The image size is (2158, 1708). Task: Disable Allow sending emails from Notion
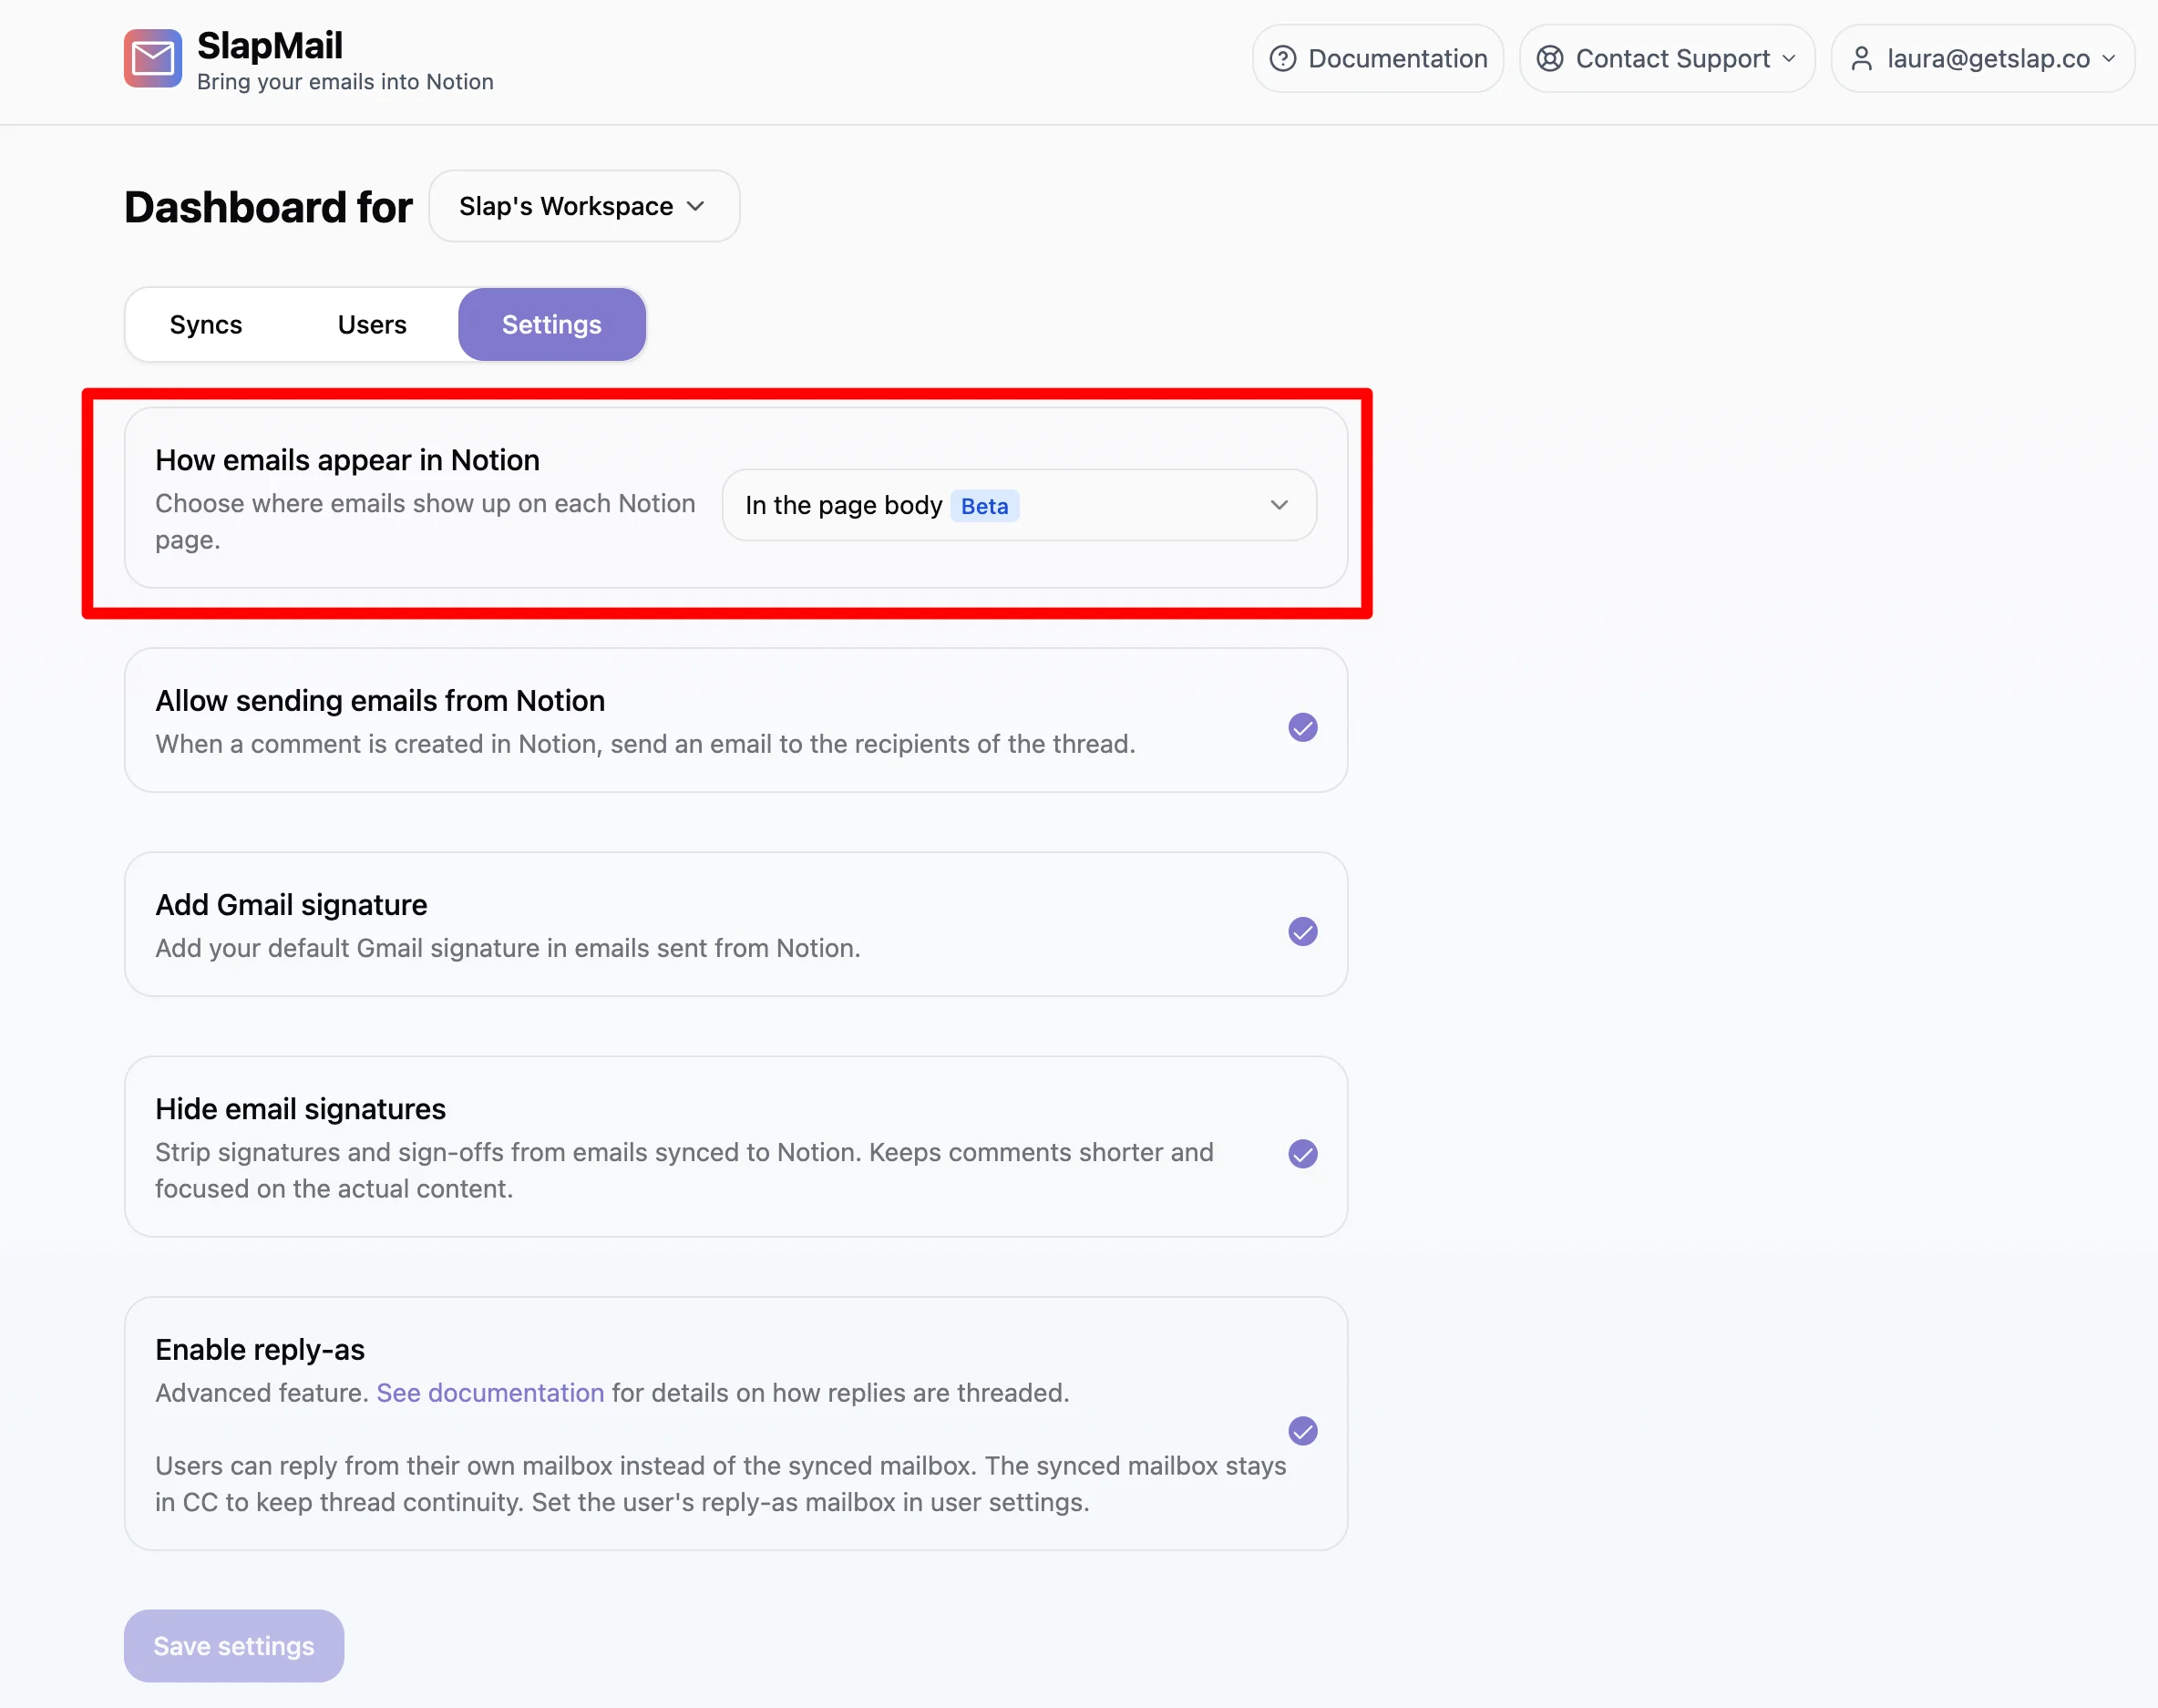[1303, 728]
